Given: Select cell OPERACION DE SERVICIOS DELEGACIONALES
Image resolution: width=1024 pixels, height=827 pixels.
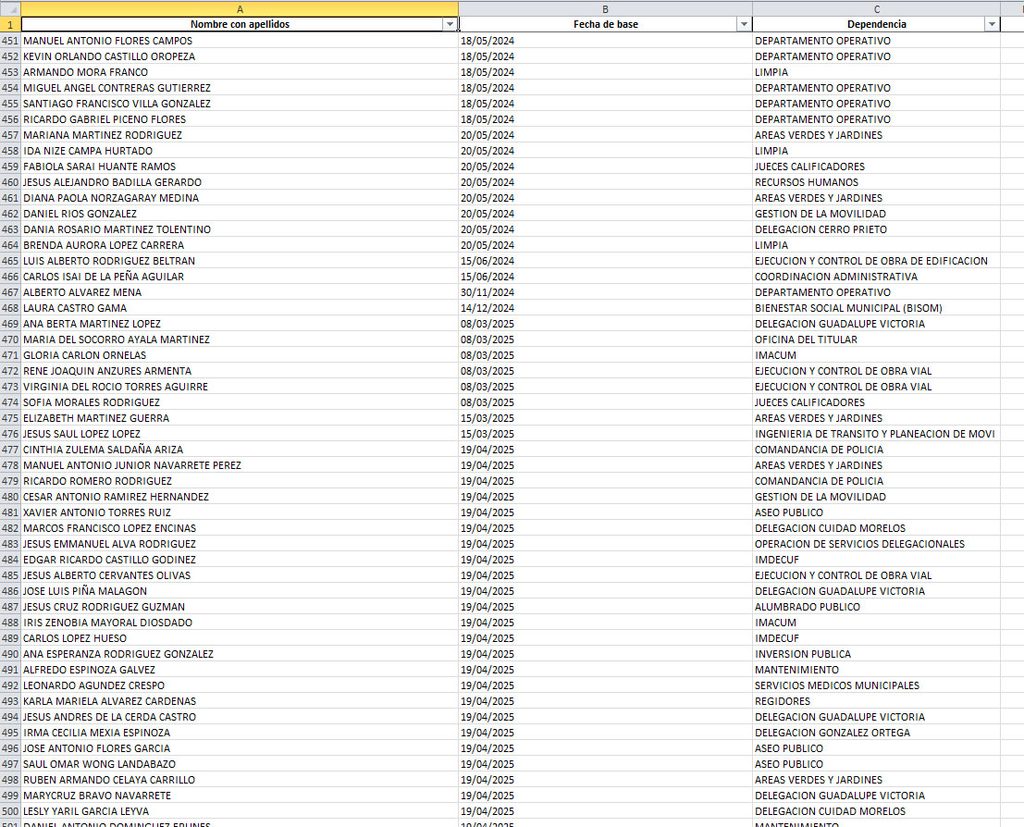Looking at the screenshot, I should point(876,544).
